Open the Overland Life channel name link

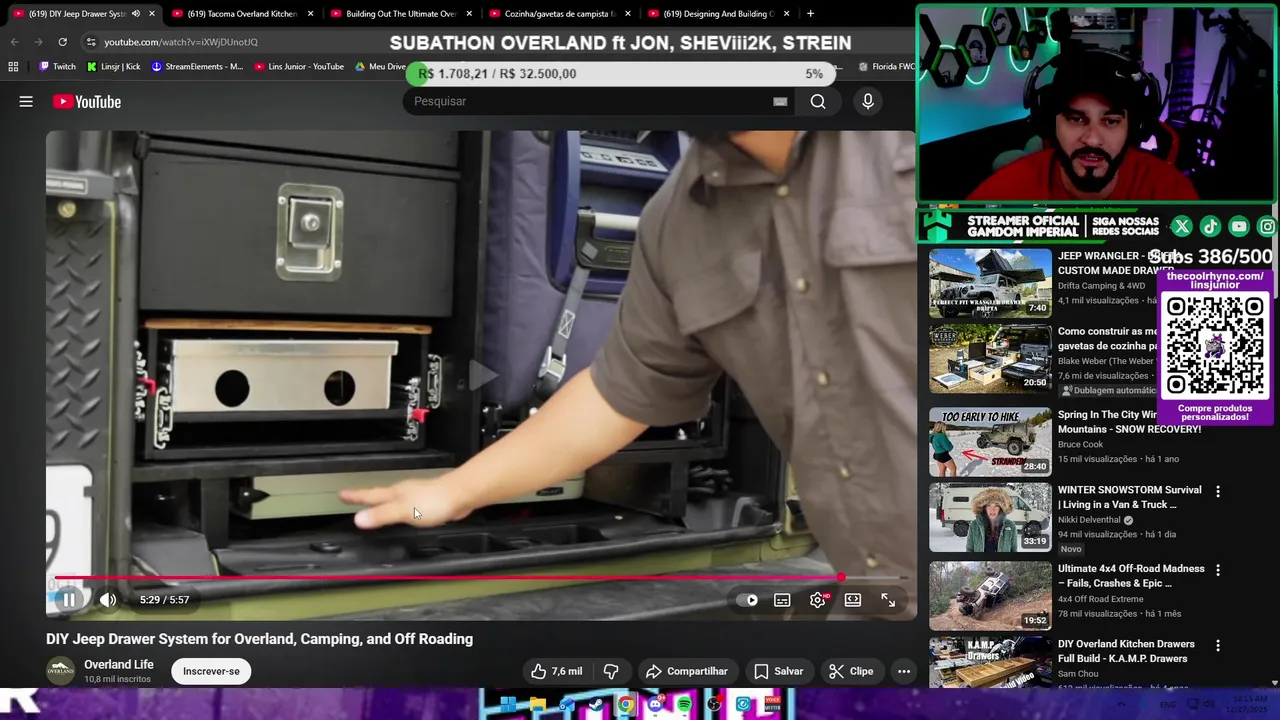point(119,664)
